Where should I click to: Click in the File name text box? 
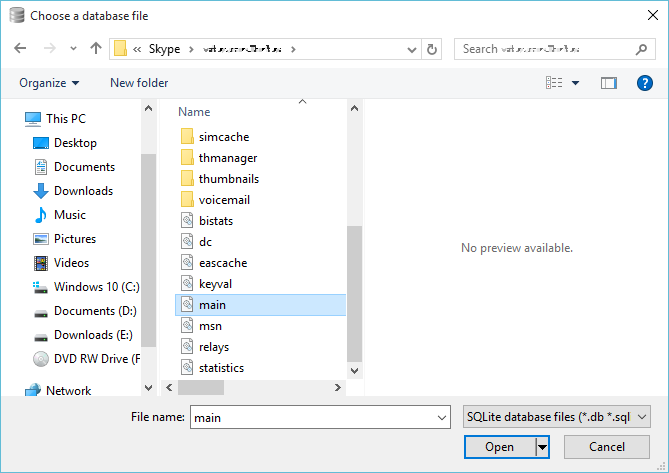coord(310,417)
